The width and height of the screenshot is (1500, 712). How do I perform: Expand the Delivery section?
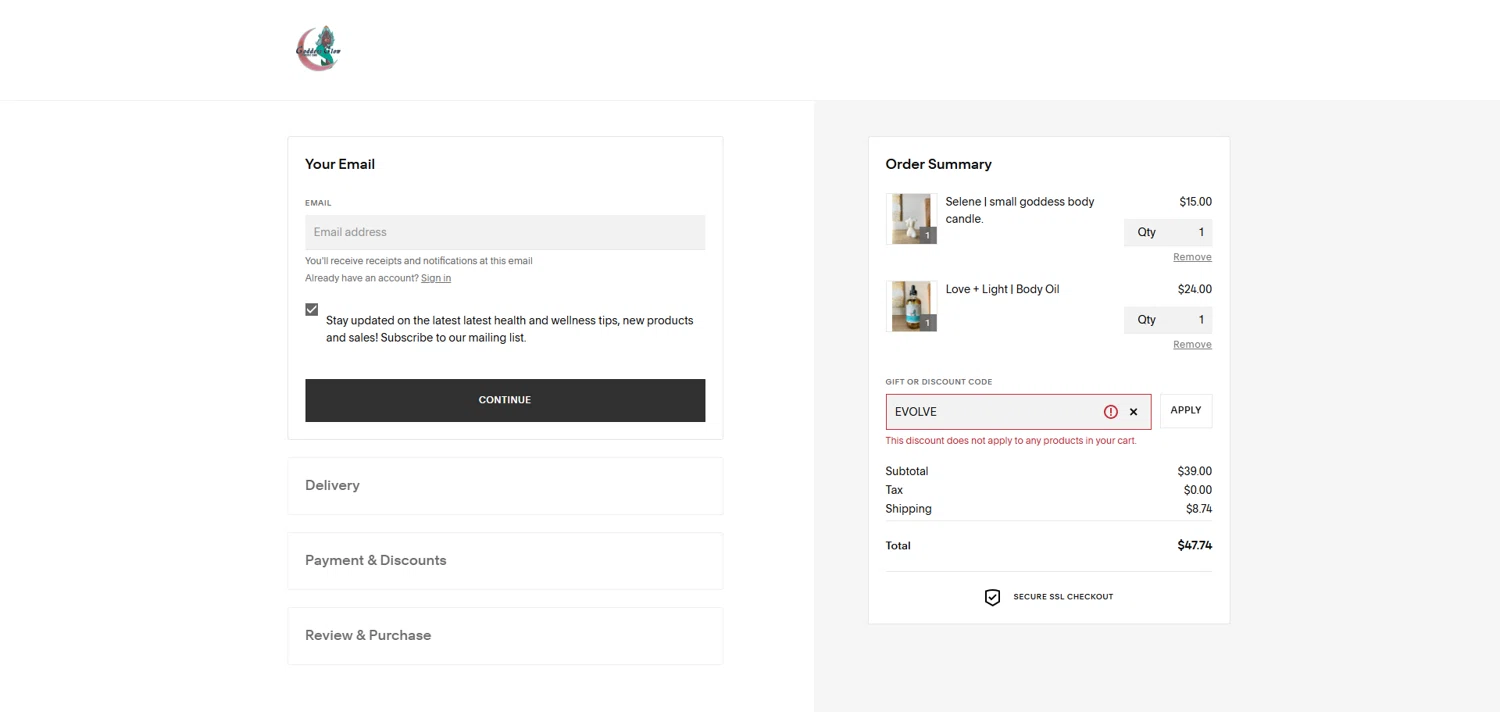505,486
